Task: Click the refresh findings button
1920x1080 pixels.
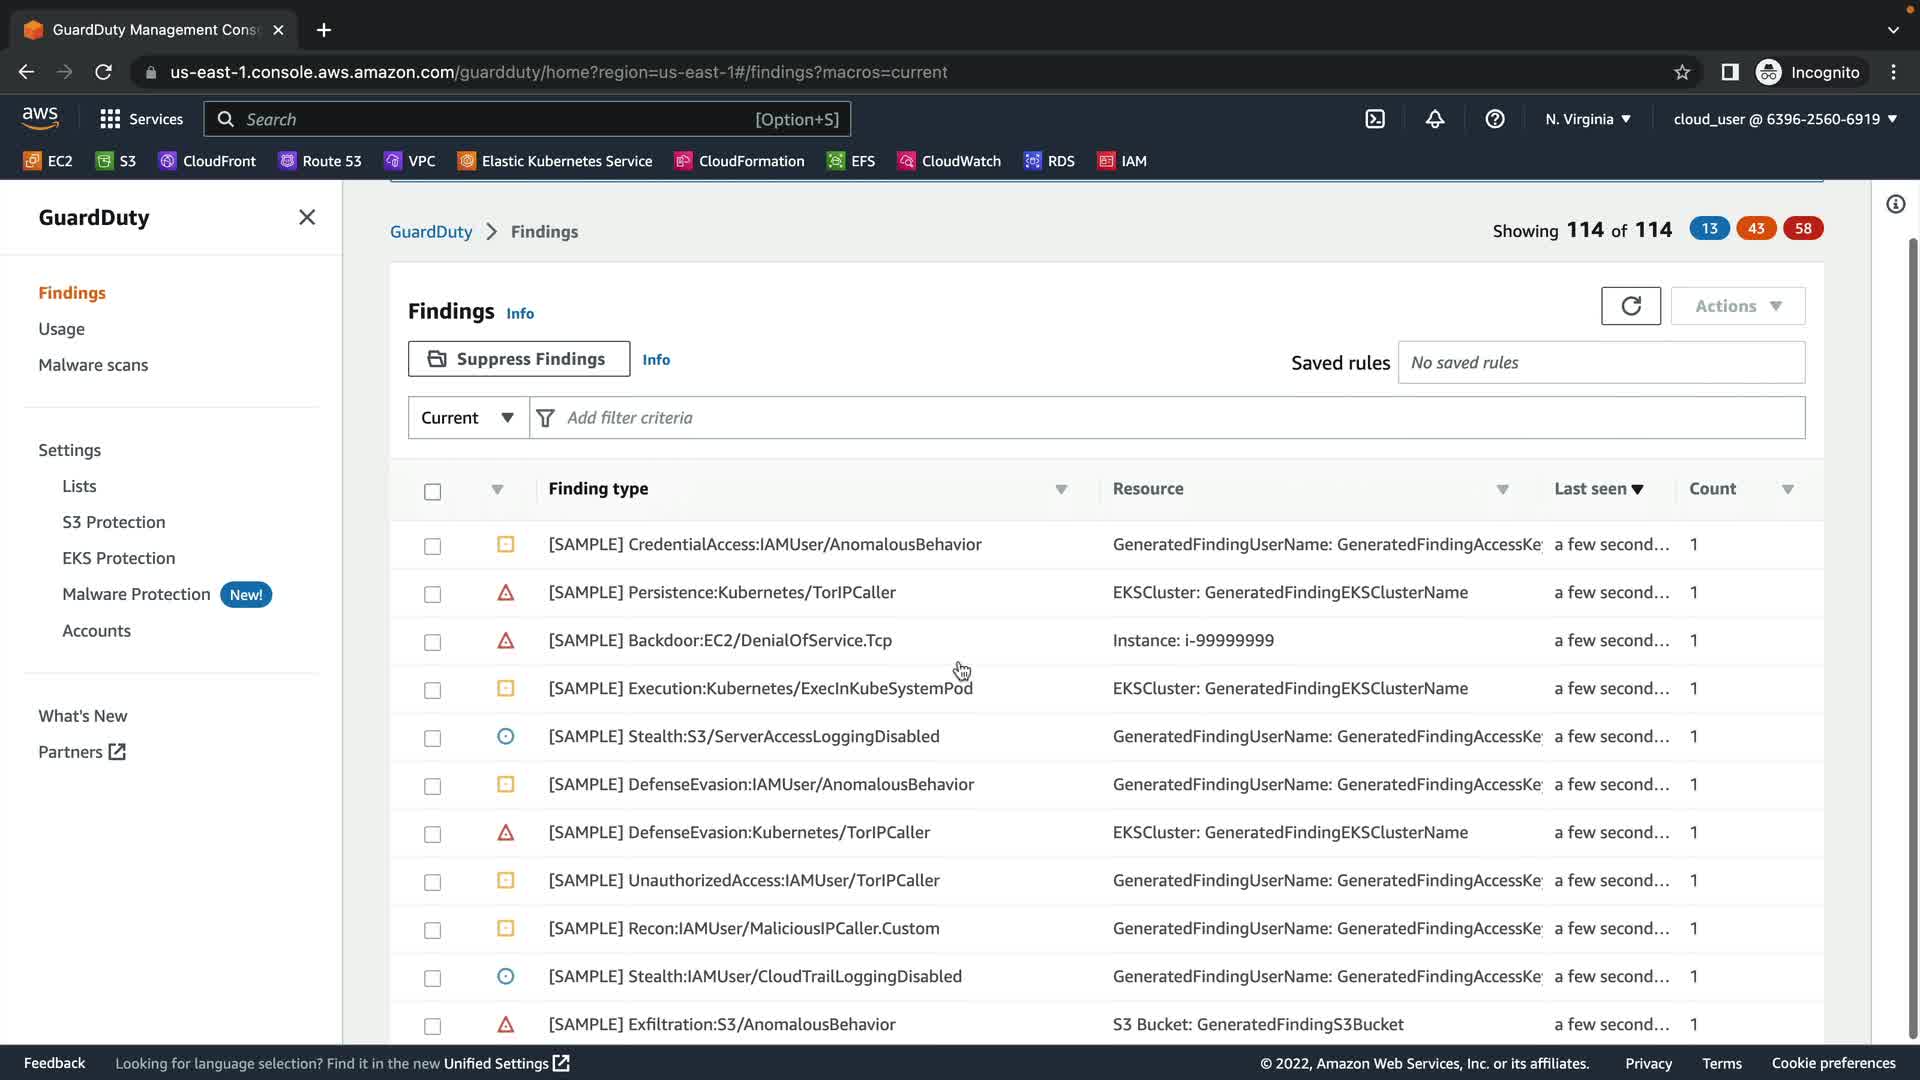Action: pos(1630,306)
